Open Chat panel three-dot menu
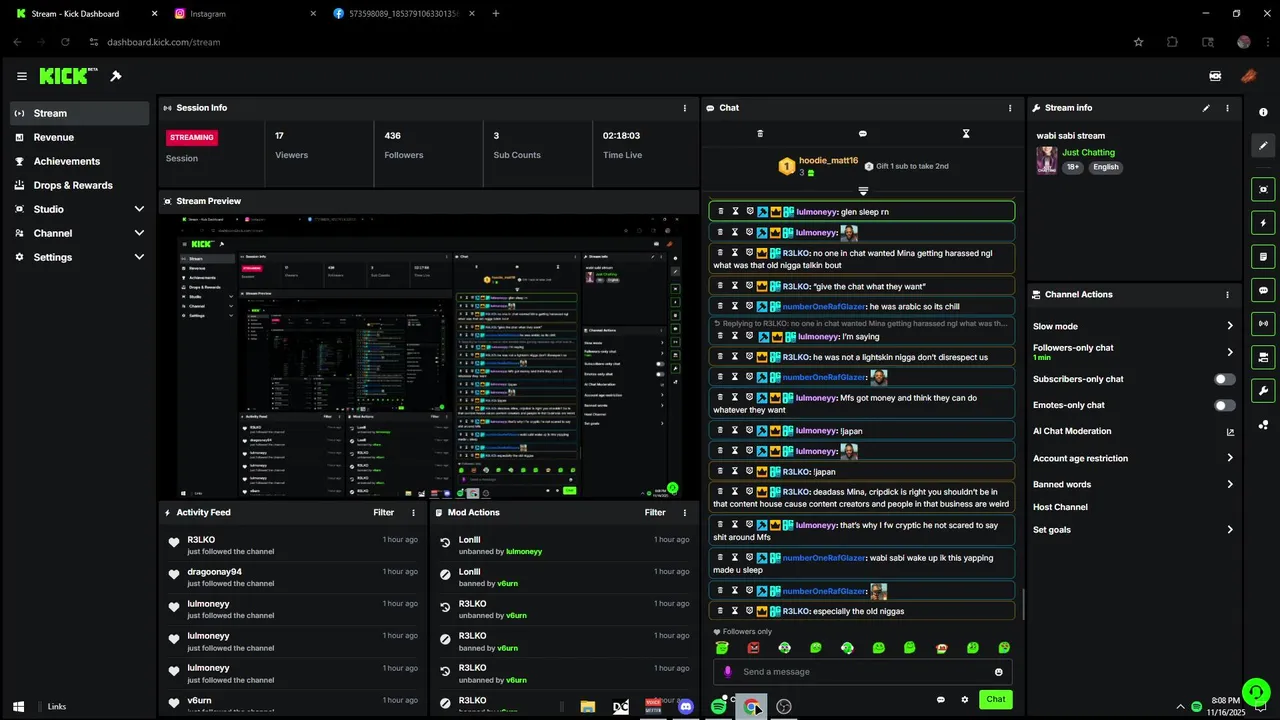The height and width of the screenshot is (720, 1280). click(1010, 108)
